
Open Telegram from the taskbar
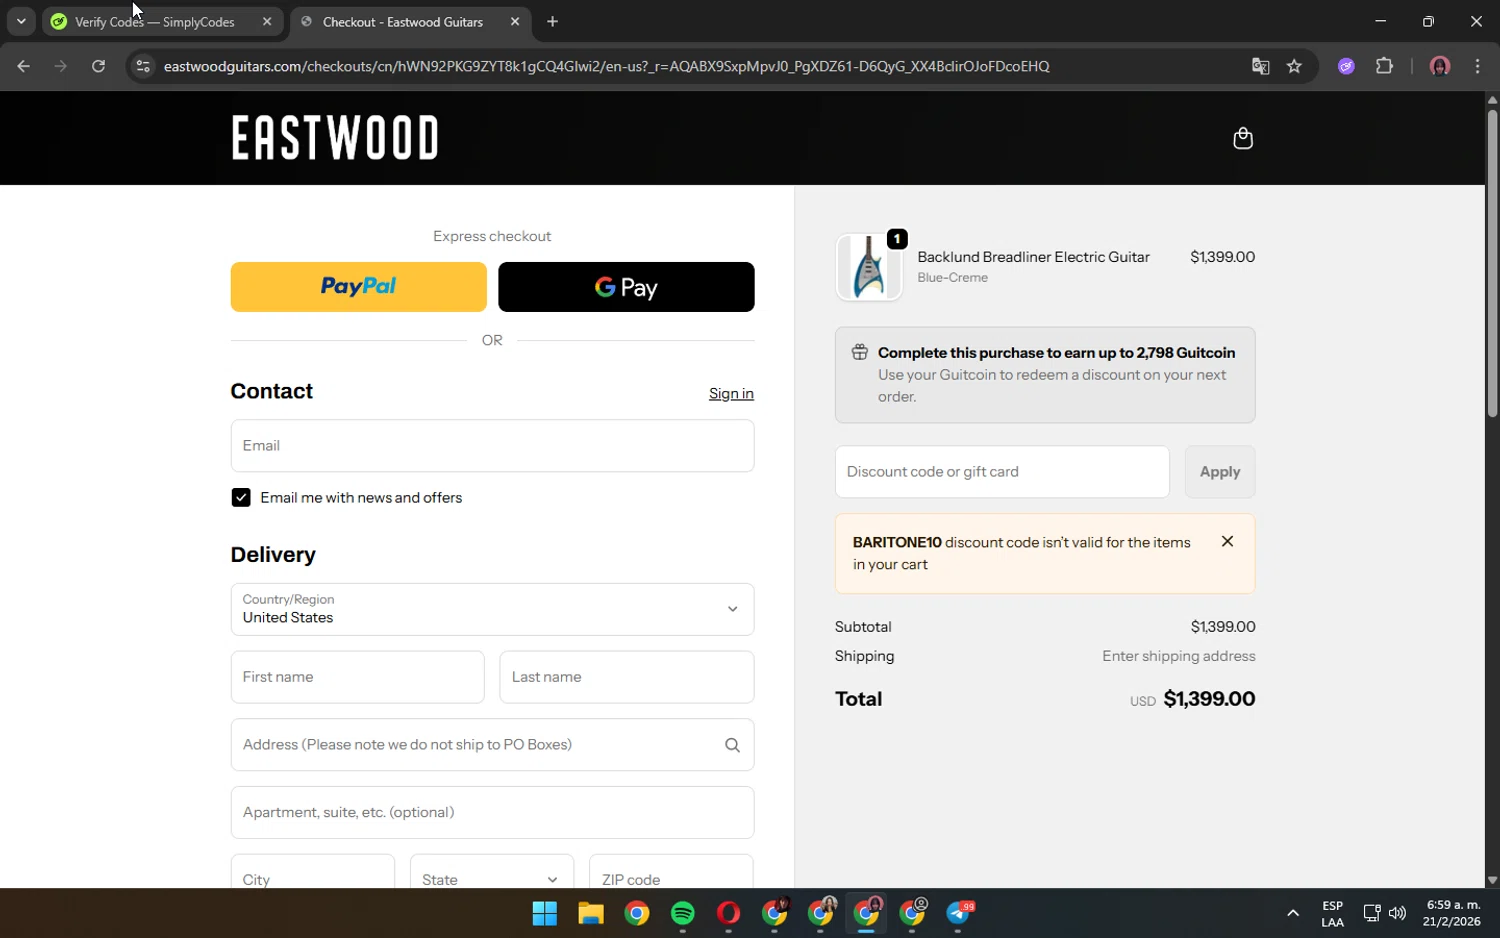point(959,913)
